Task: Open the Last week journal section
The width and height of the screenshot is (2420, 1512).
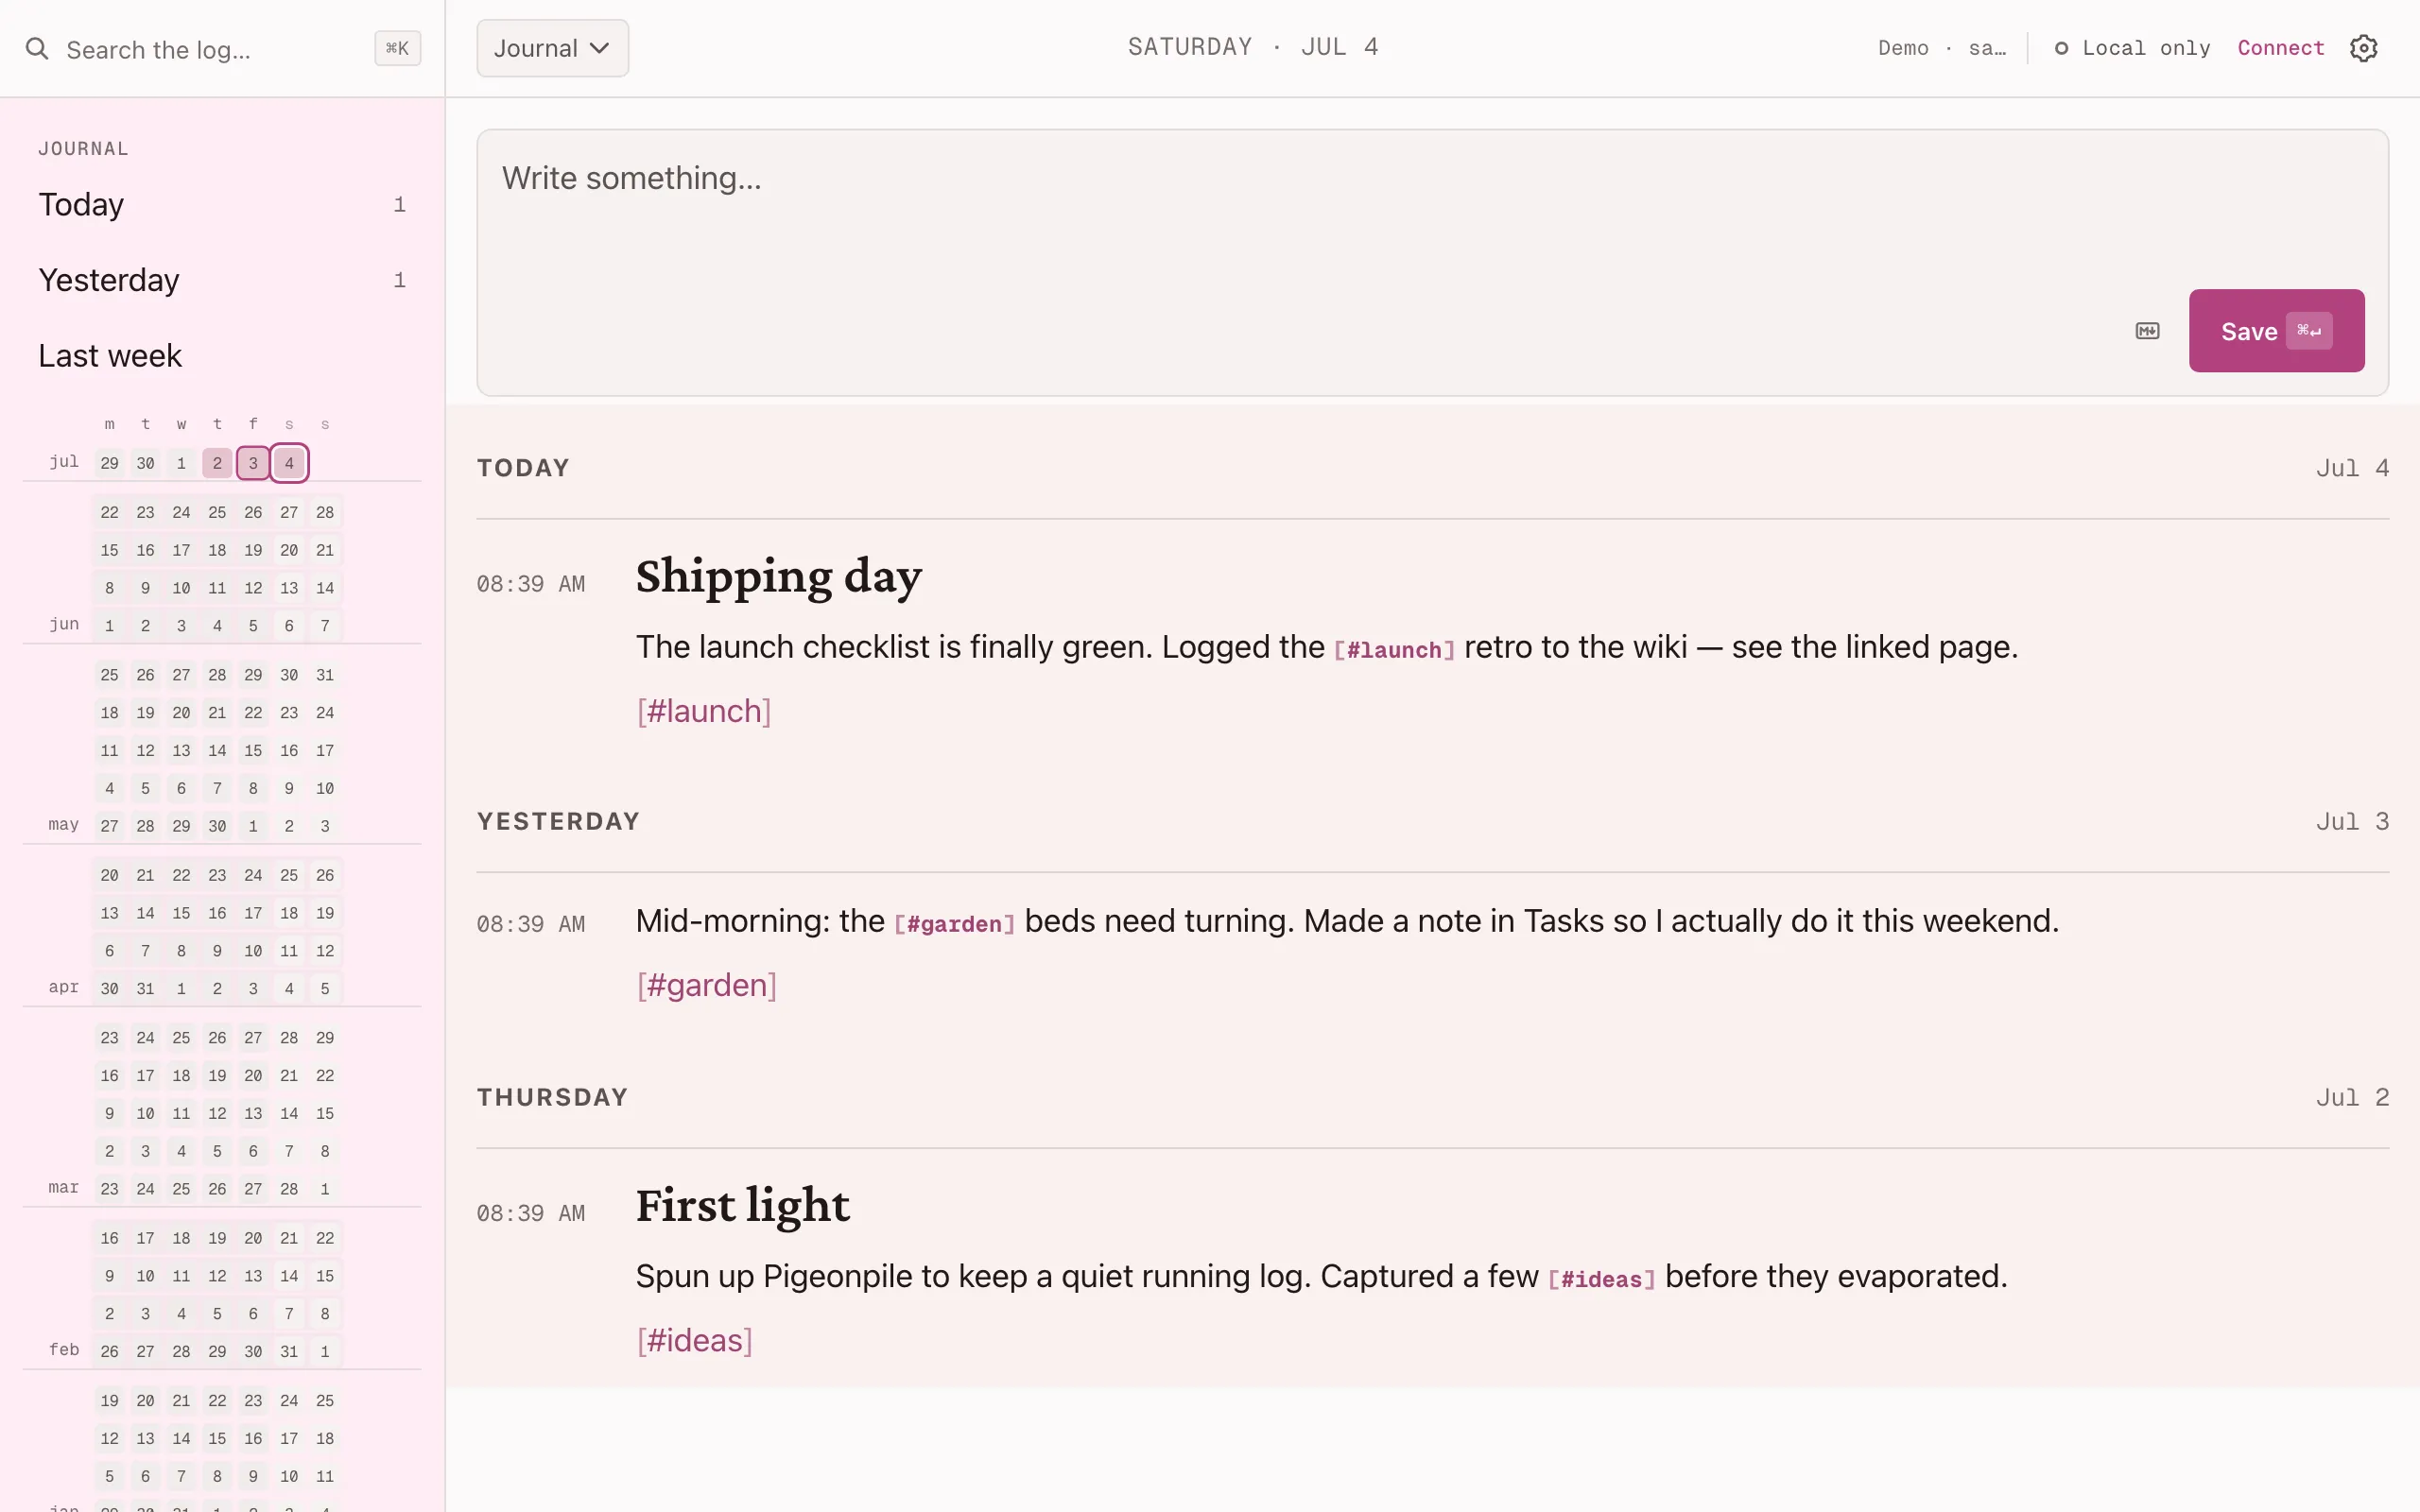Action: pyautogui.click(x=222, y=356)
